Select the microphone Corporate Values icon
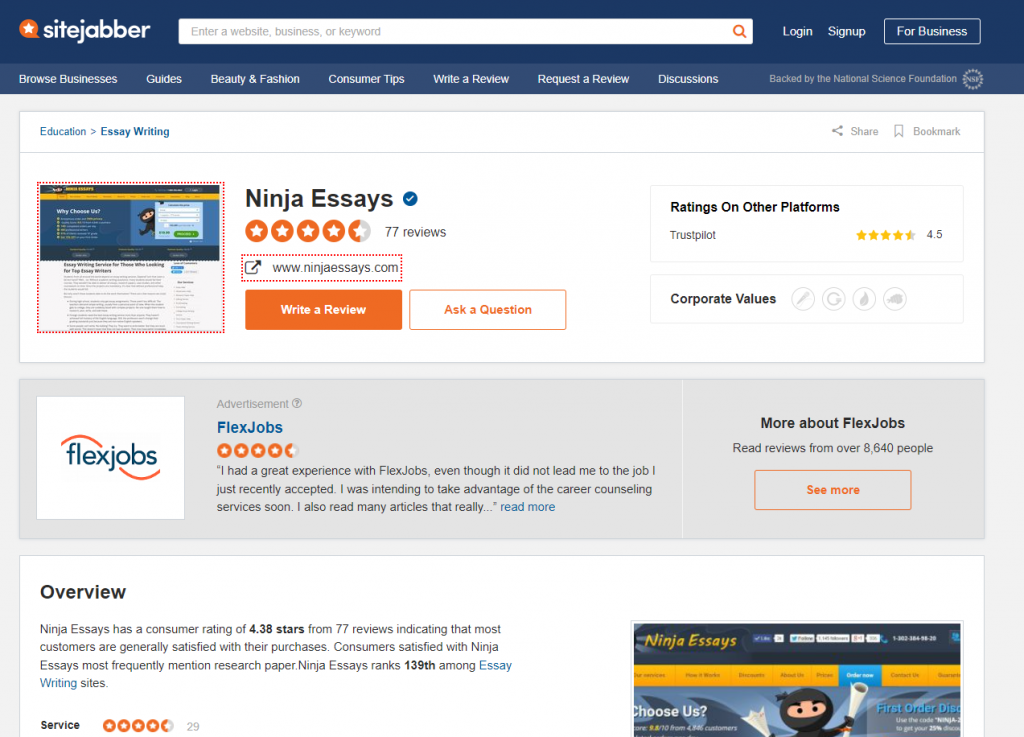 803,299
